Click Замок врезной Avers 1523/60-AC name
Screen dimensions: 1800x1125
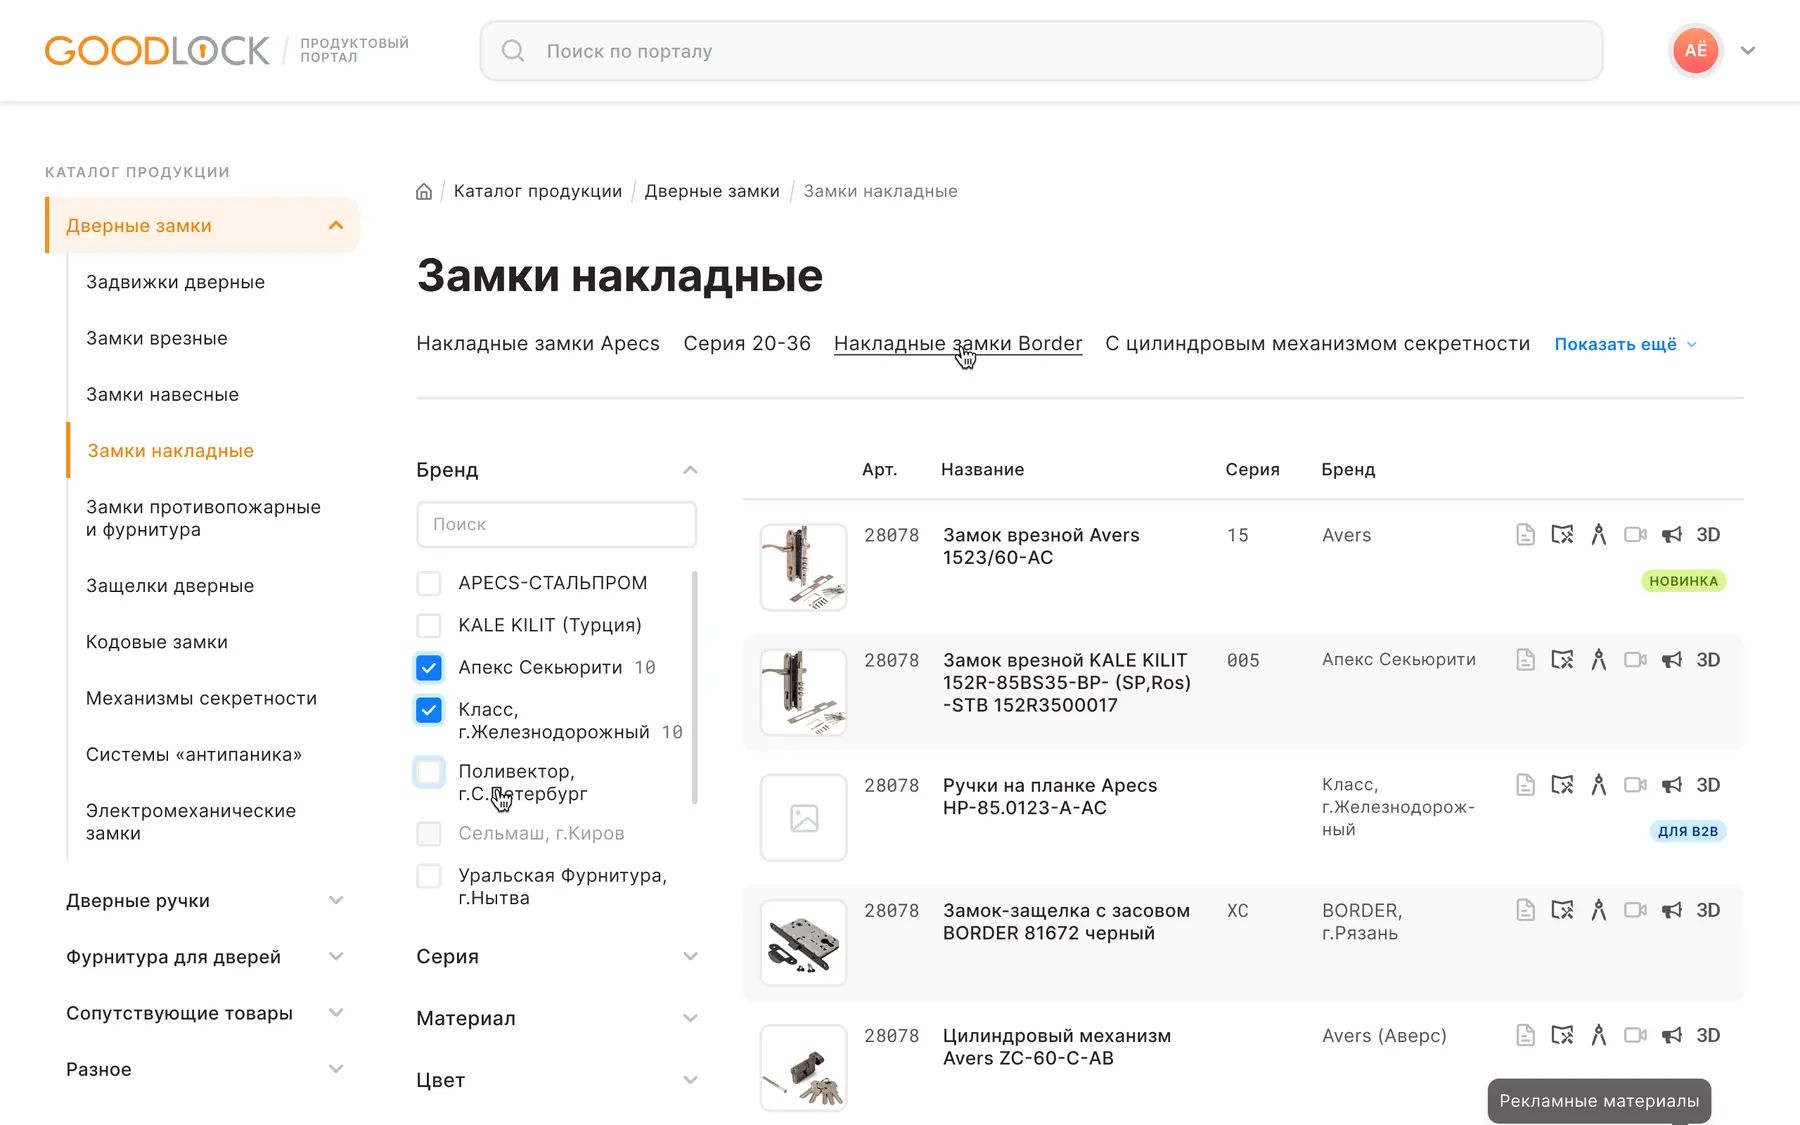point(1041,546)
